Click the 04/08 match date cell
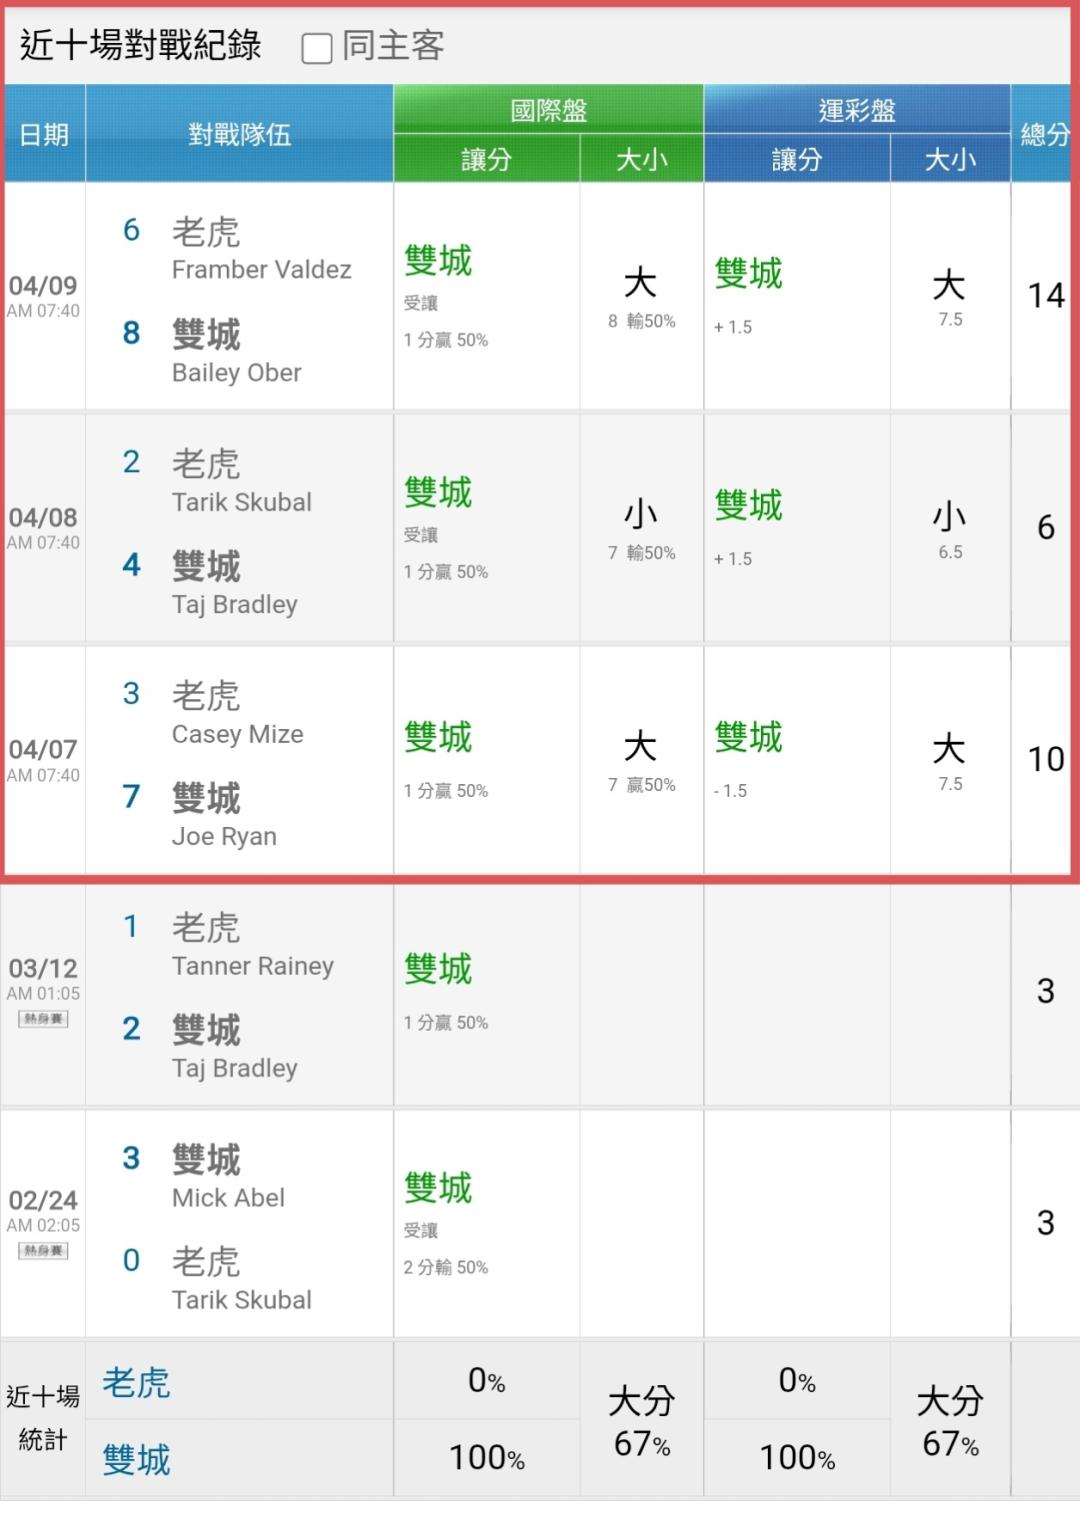 click(x=43, y=528)
